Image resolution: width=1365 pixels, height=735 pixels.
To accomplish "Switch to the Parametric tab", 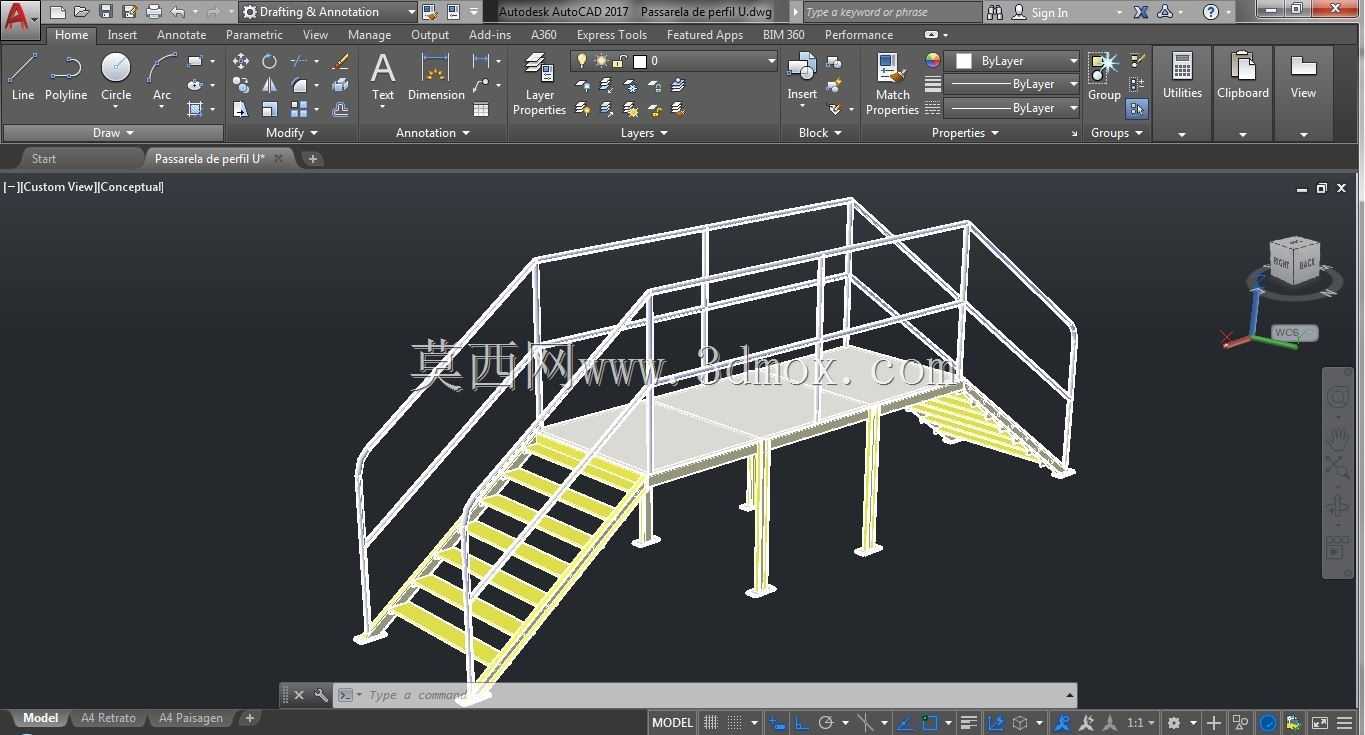I will [x=254, y=34].
